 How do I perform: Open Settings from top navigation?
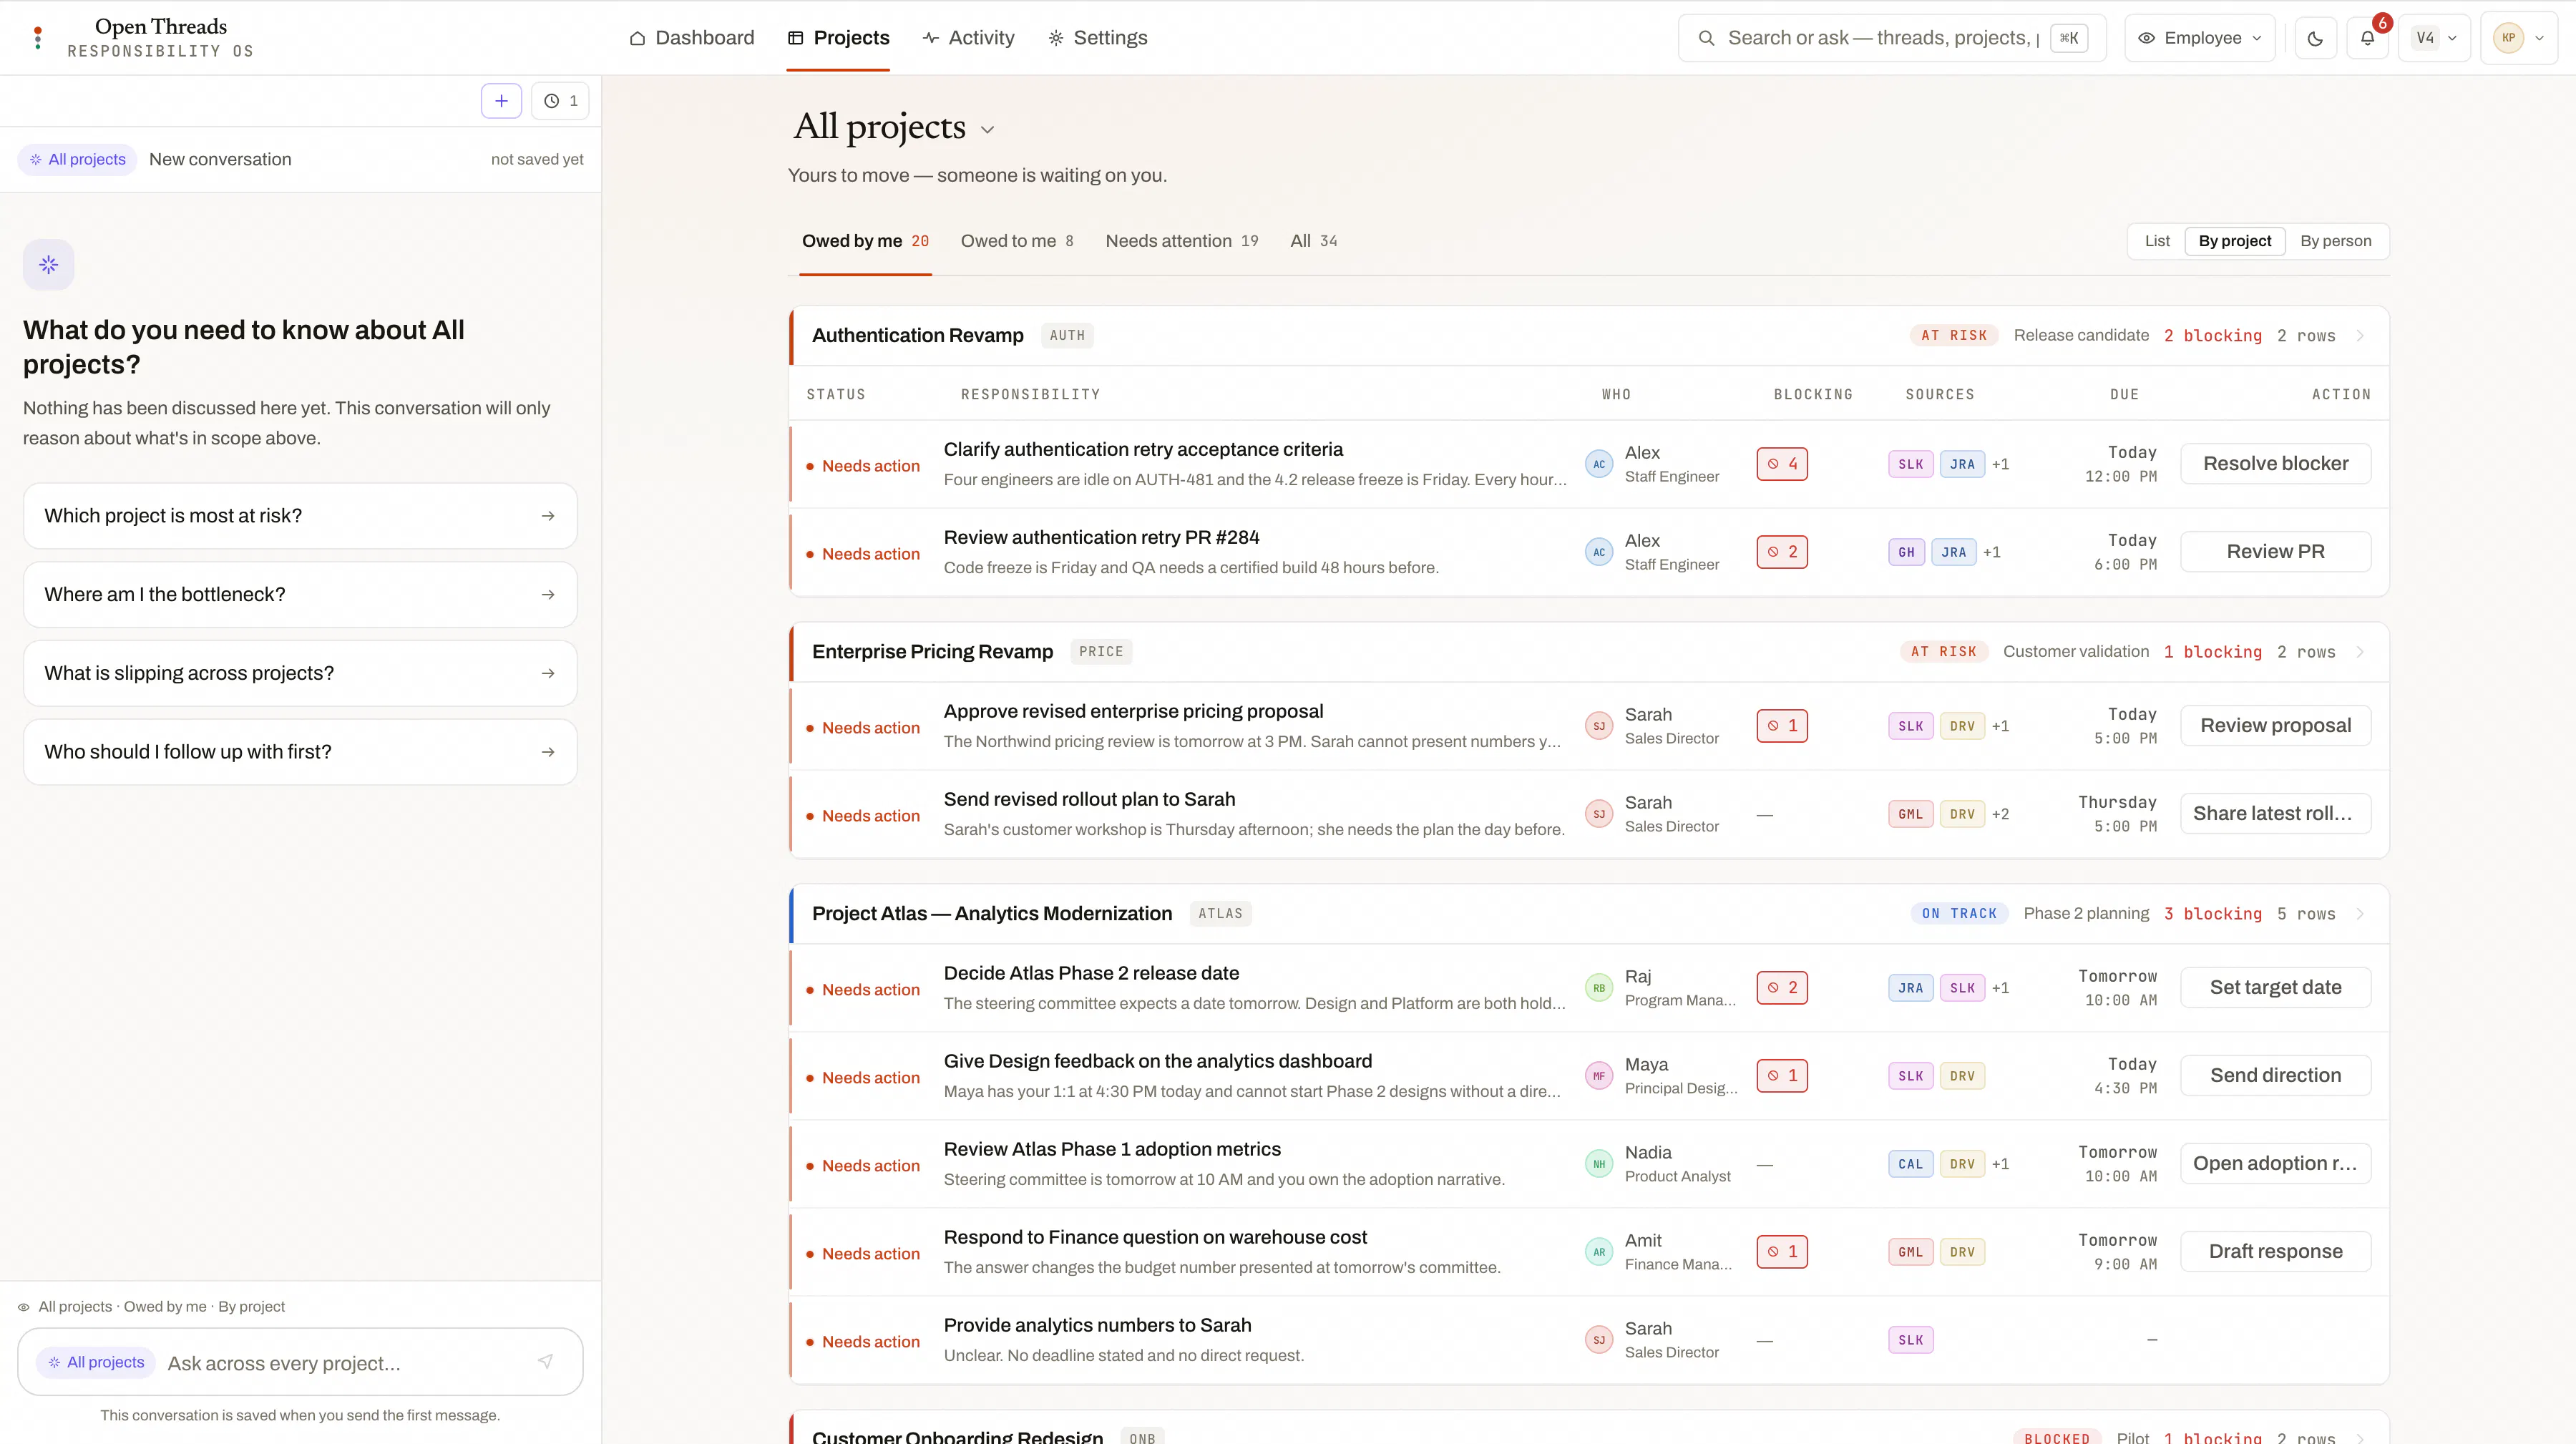1097,38
